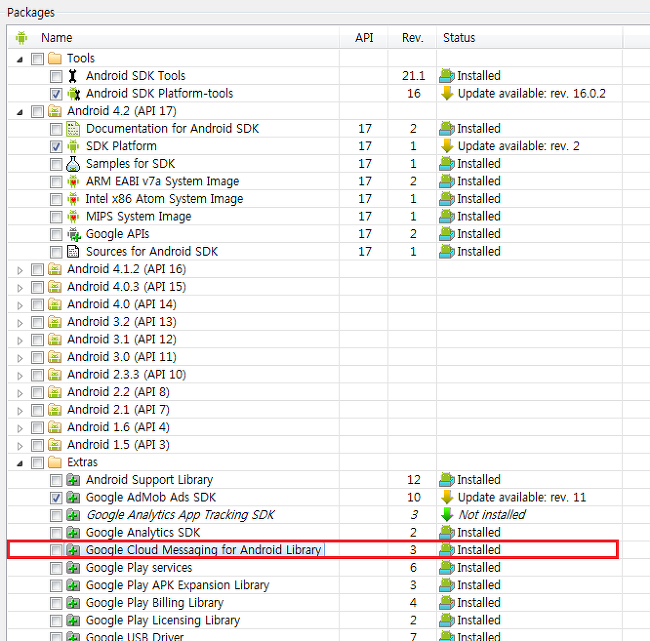Click the Google Cloud Messaging library icon

tap(73, 550)
